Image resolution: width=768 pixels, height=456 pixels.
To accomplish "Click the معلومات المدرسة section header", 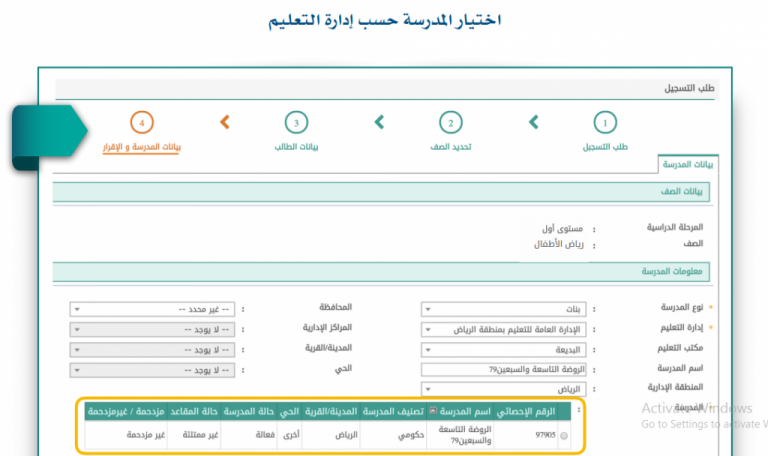I will pyautogui.click(x=381, y=271).
